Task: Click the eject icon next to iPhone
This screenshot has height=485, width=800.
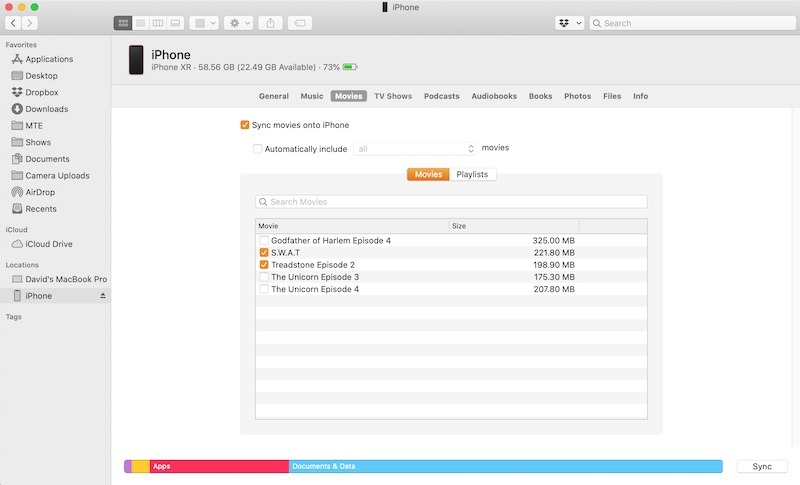Action: tap(102, 296)
